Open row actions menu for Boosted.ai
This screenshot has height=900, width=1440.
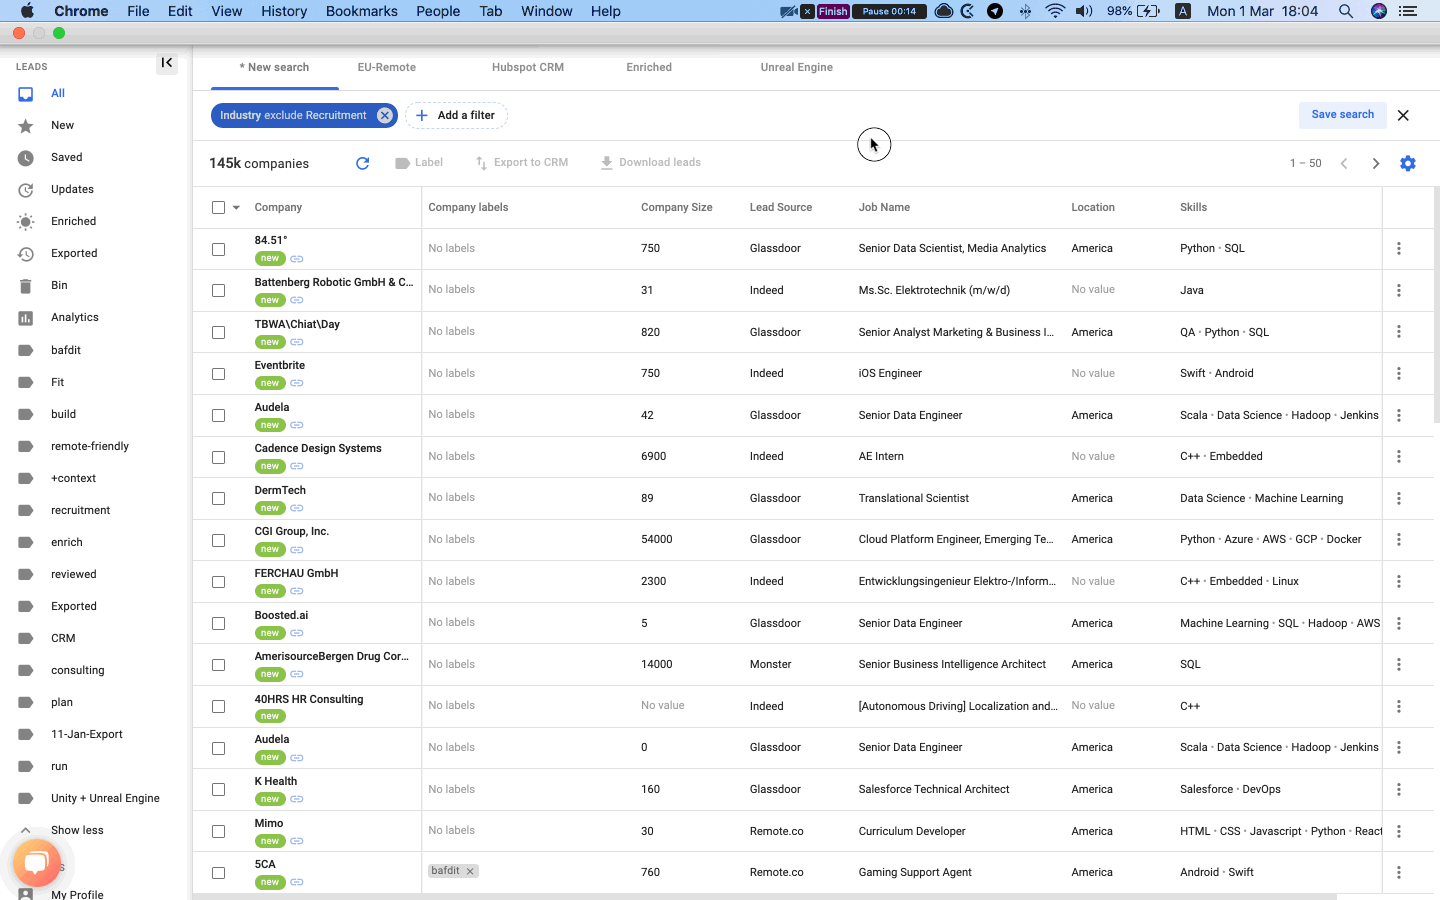pyautogui.click(x=1399, y=623)
